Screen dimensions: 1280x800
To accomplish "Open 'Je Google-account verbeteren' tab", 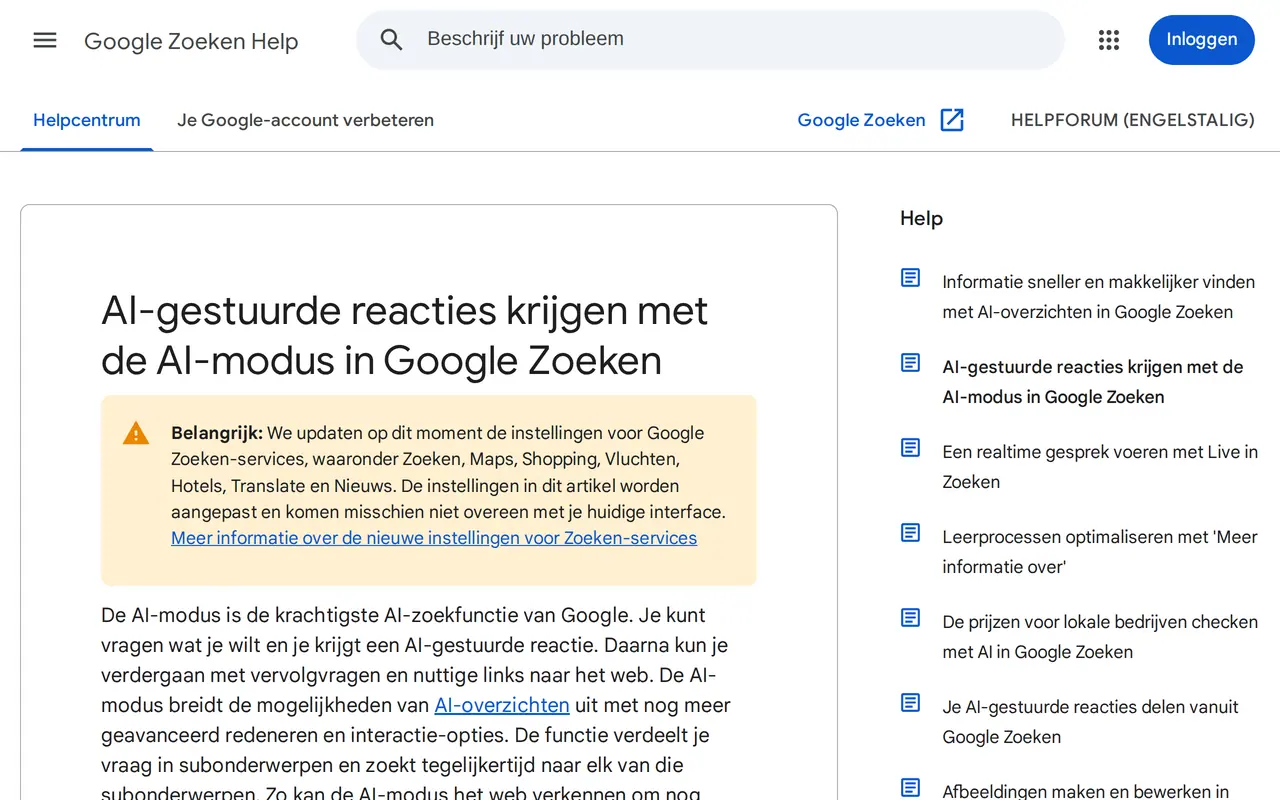I will [306, 120].
